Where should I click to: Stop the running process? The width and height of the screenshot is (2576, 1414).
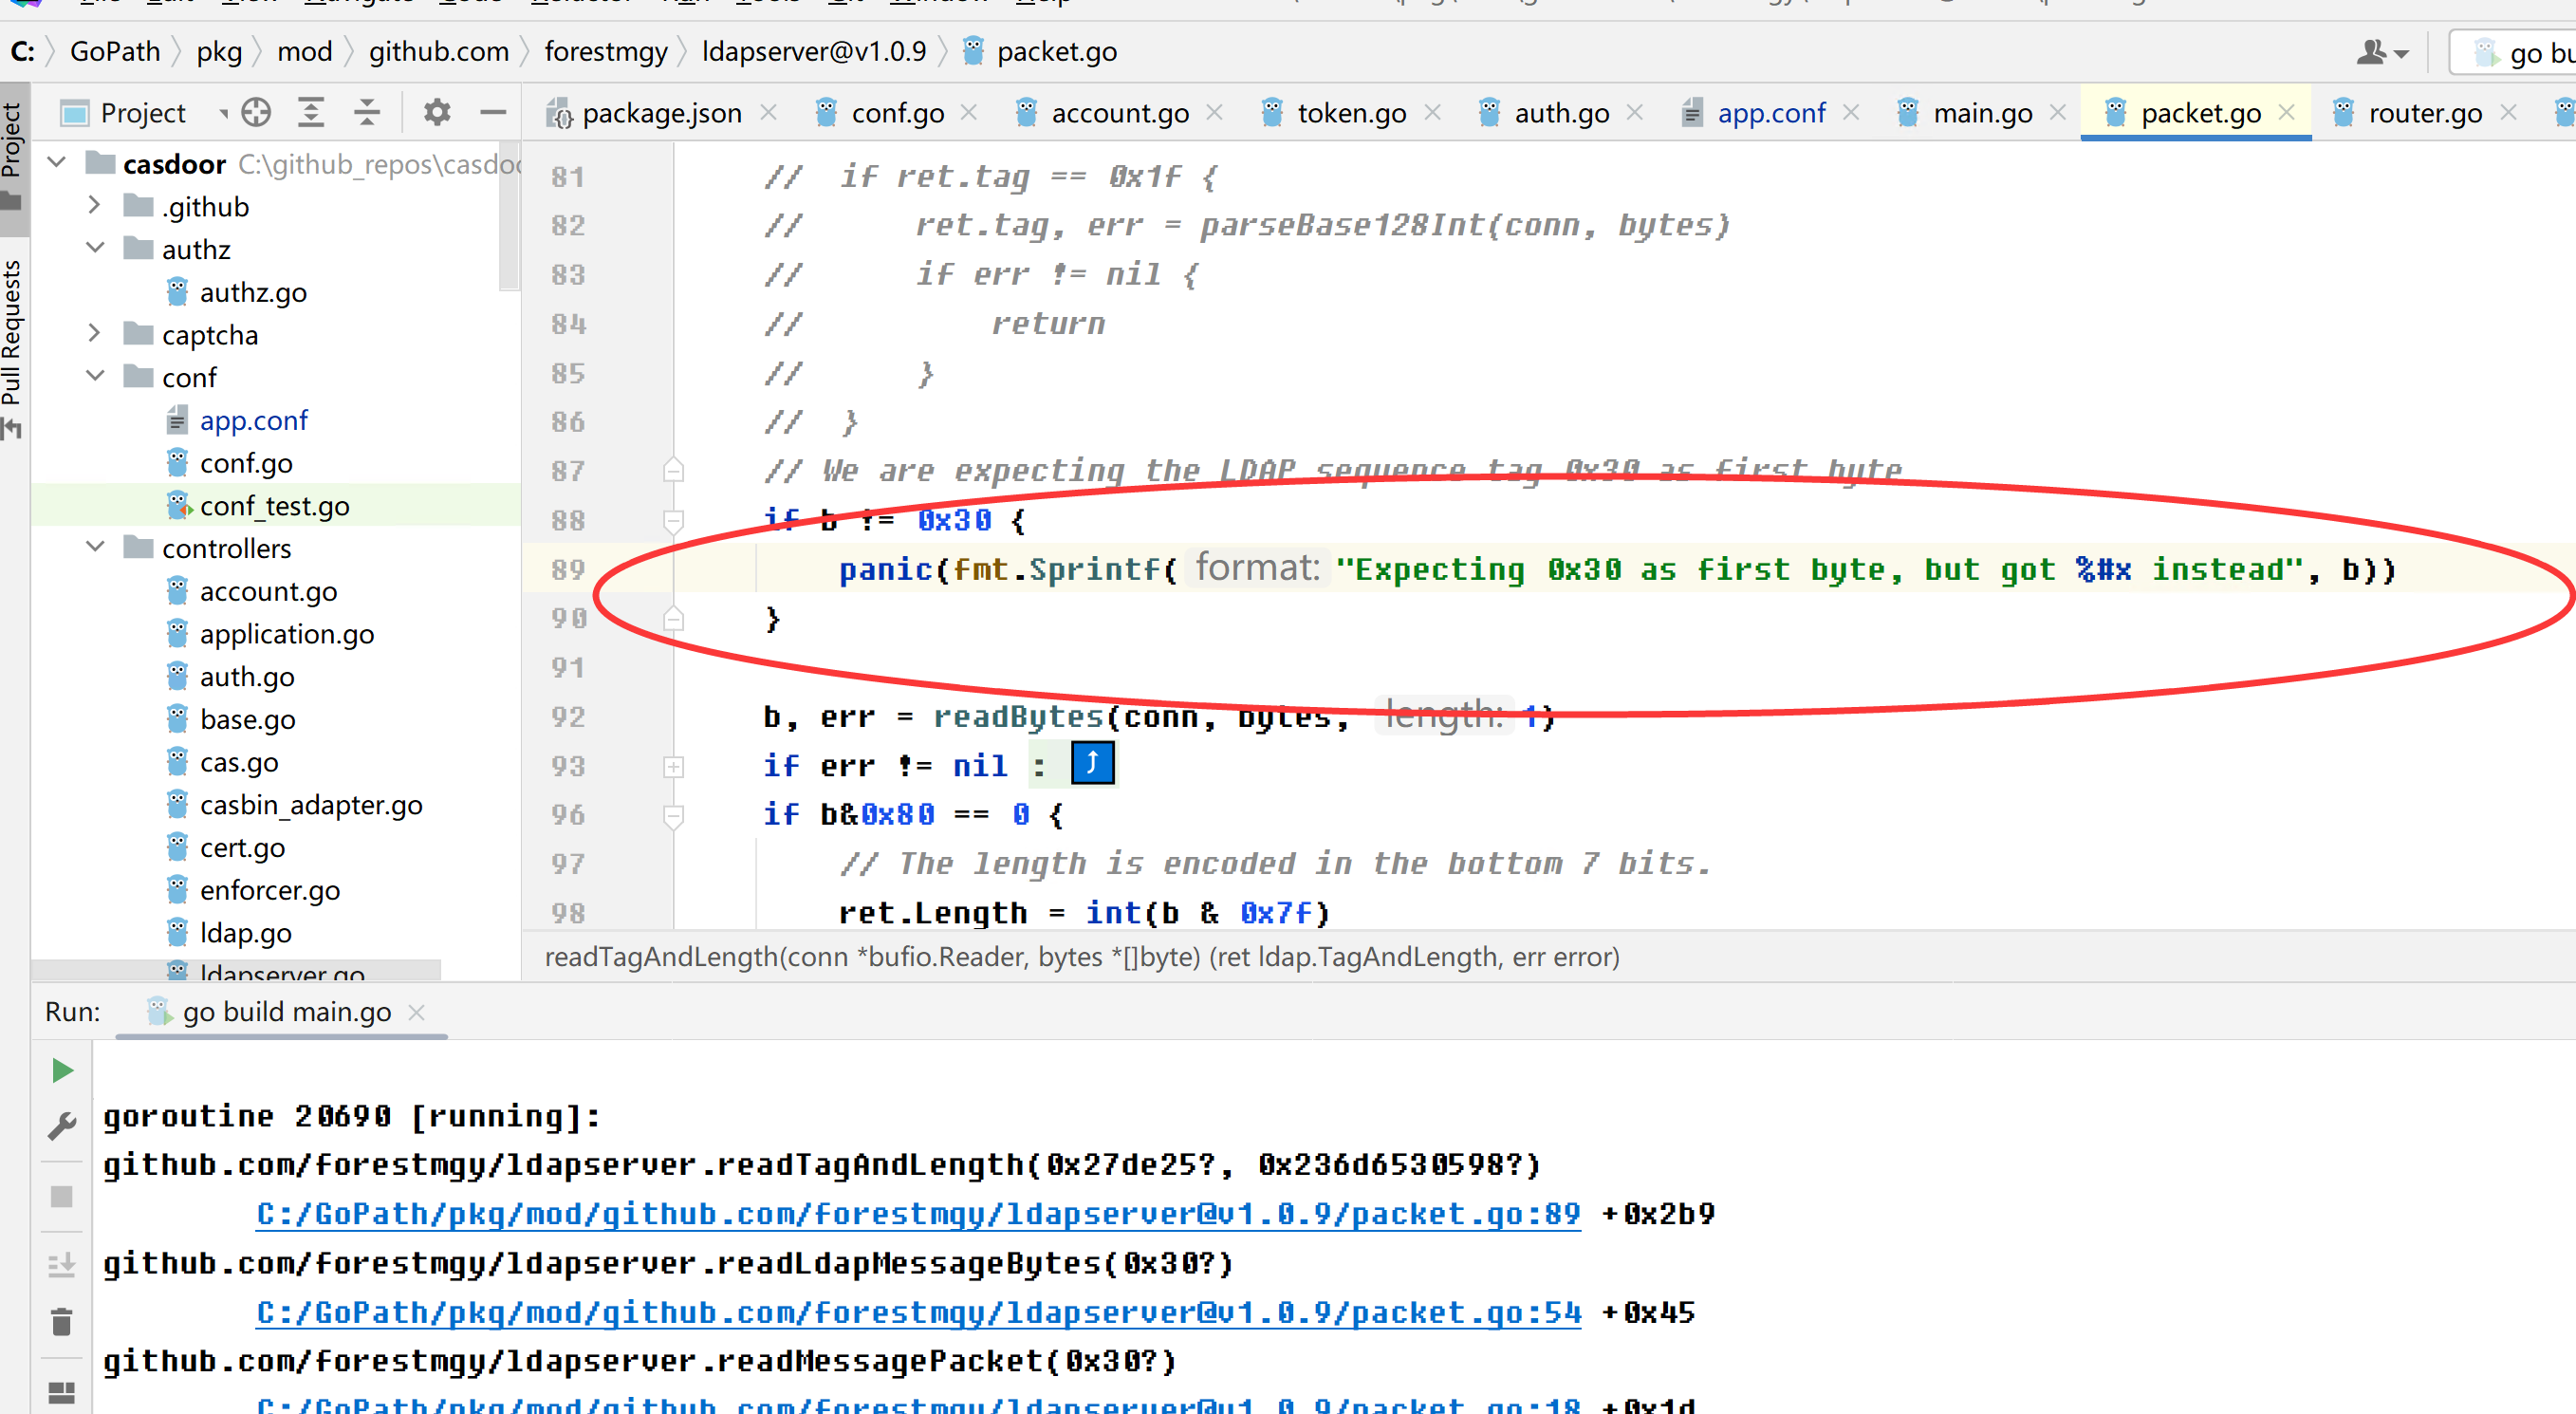click(61, 1196)
